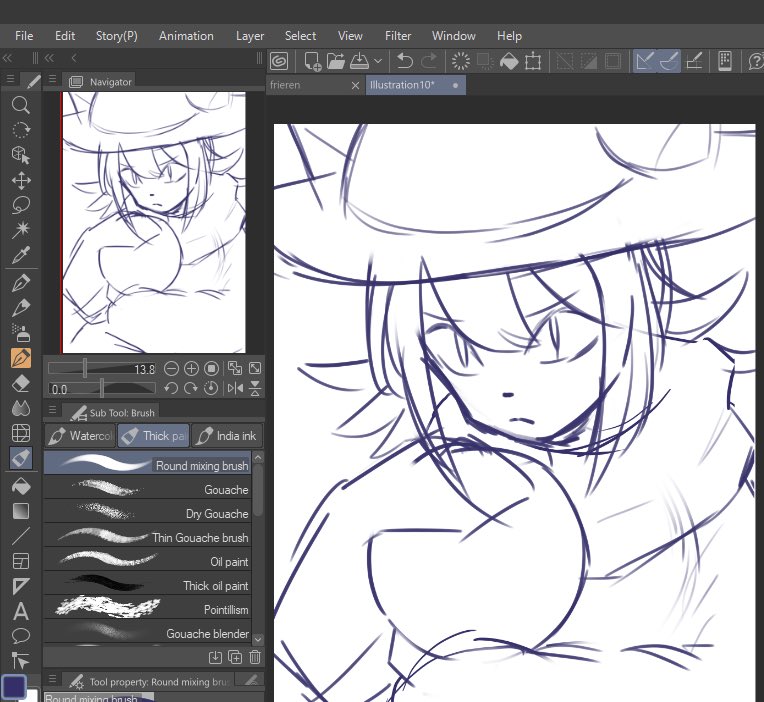Choose the Thin Gouache brush
Viewport: 764px width, 702px height.
148,536
